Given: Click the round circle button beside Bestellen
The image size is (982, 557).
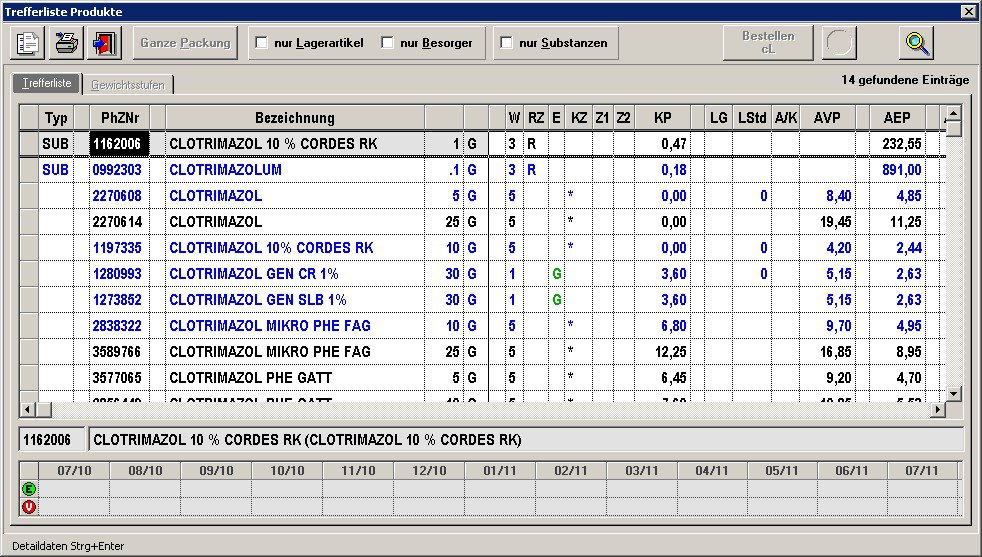Looking at the screenshot, I should coord(839,43).
